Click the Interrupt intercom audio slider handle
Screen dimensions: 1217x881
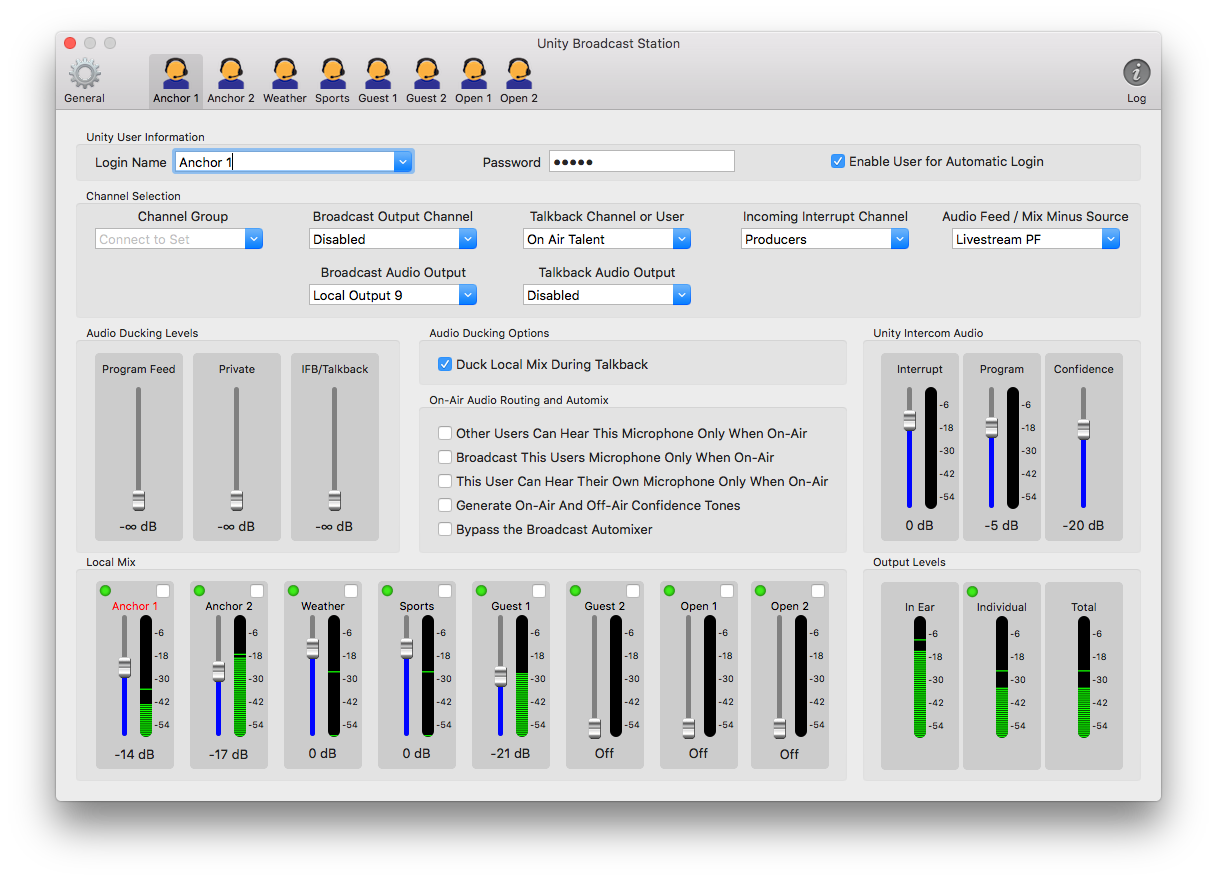tap(909, 420)
